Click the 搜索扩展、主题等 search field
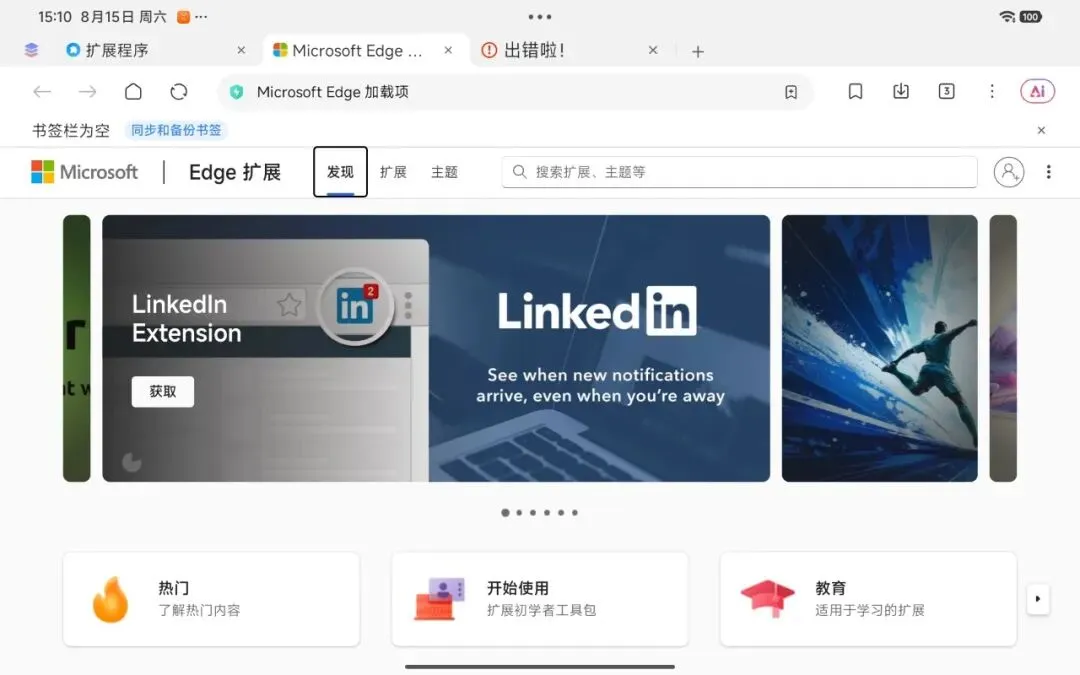This screenshot has height=675, width=1080. 740,172
